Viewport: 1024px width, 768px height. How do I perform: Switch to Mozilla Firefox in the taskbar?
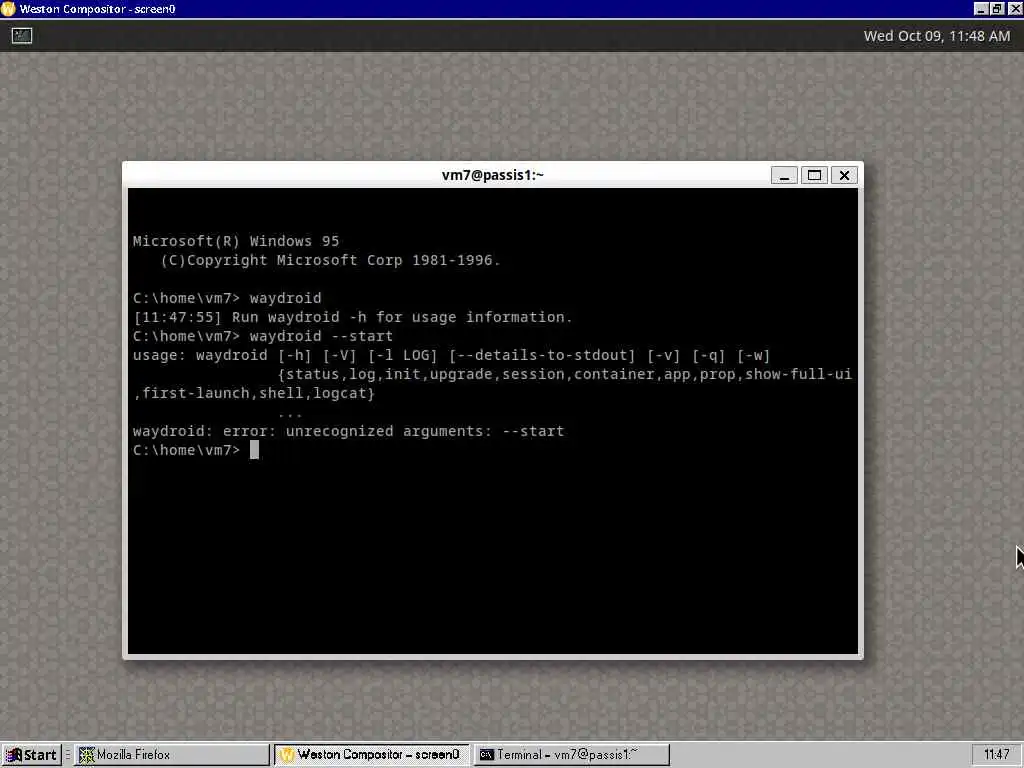tap(172, 755)
